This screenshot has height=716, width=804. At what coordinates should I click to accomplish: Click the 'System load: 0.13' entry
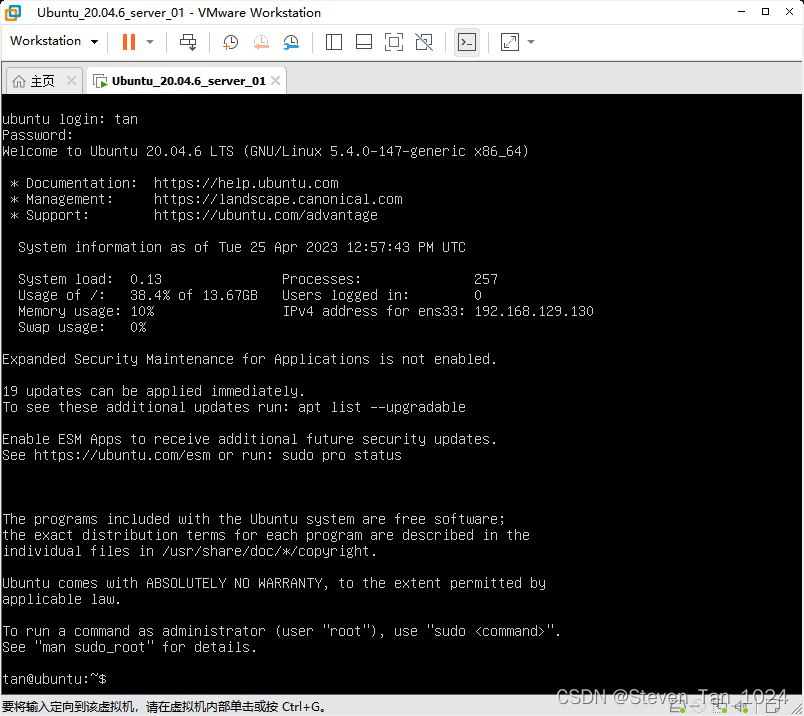90,279
